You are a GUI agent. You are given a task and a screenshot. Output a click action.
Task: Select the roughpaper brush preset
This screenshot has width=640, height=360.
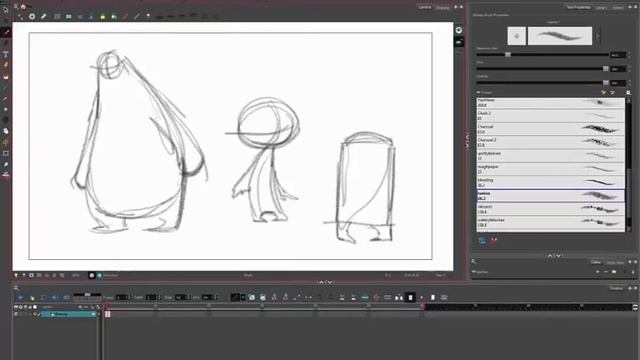[x=551, y=169]
